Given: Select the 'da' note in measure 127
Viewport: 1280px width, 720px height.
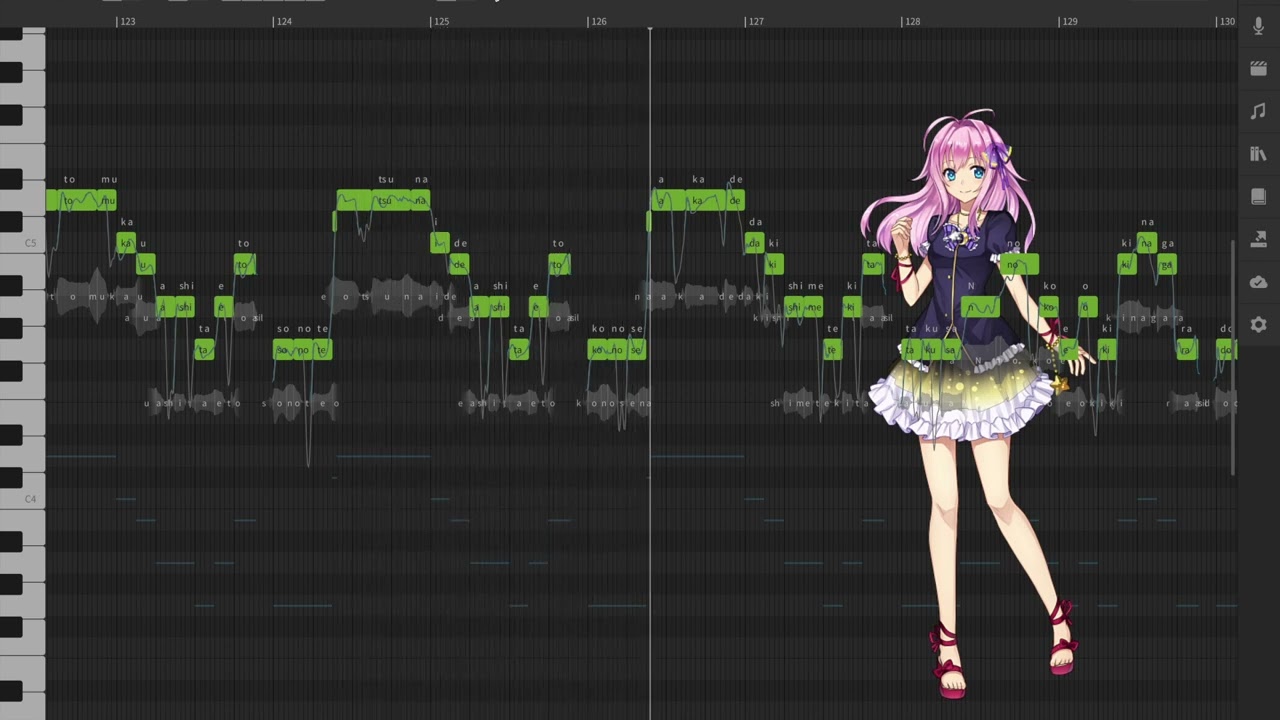Looking at the screenshot, I should (755, 244).
